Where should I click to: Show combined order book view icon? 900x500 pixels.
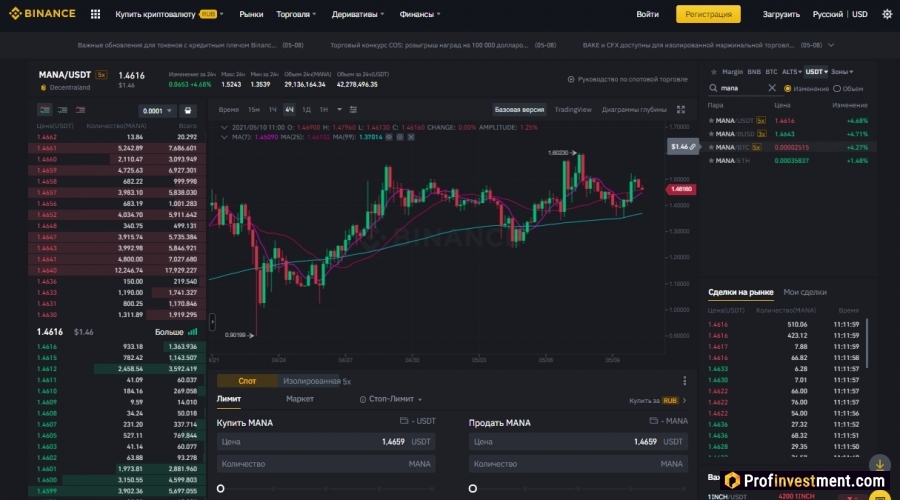pyautogui.click(x=44, y=110)
